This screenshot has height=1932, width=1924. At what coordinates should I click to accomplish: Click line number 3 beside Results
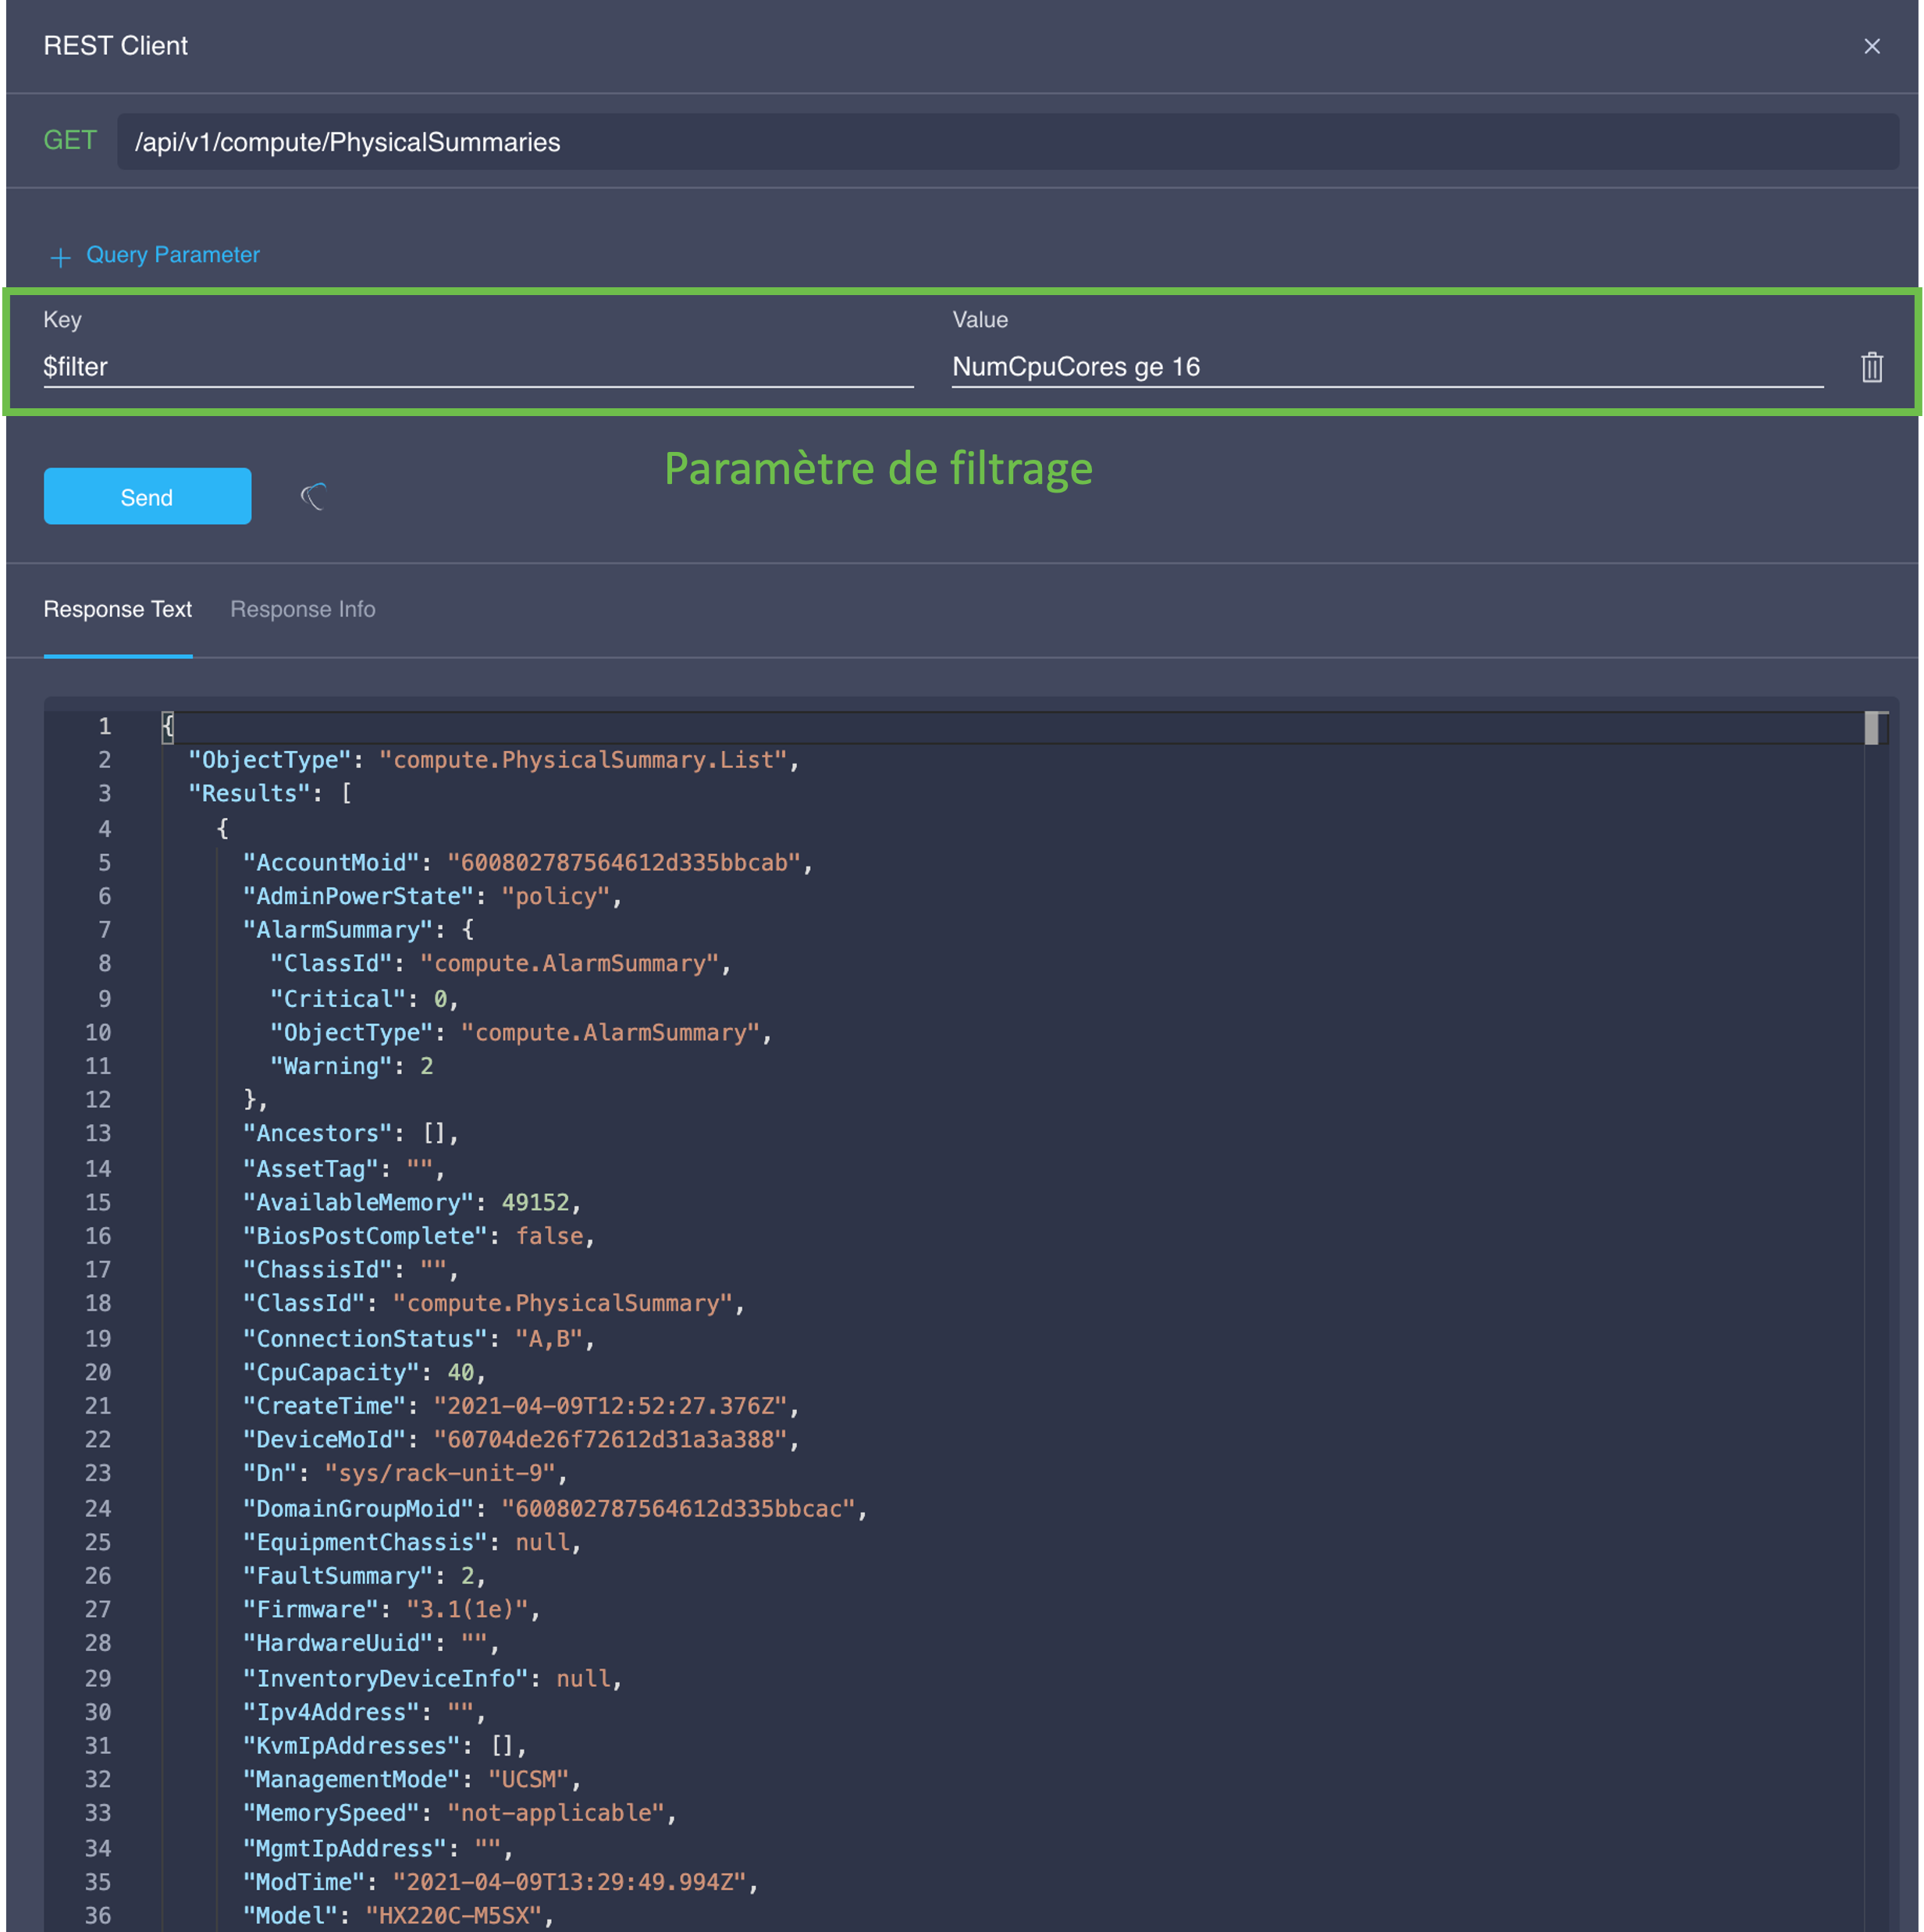[x=104, y=794]
